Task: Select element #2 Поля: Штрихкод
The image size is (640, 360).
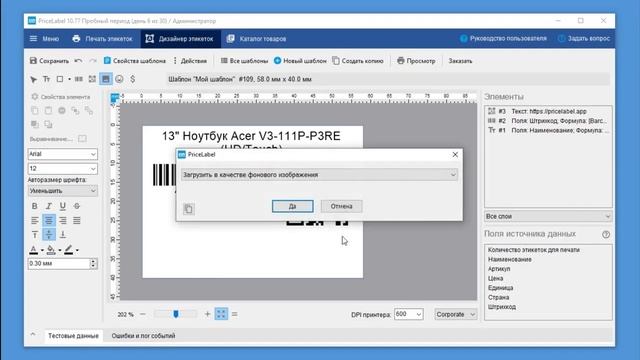Action: 548,121
